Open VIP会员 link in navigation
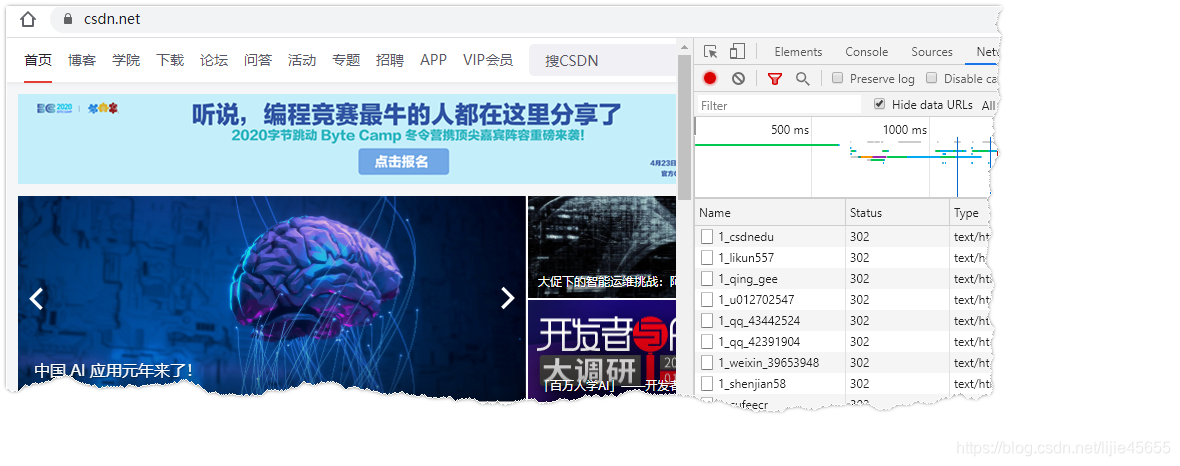The image size is (1180, 466). (x=488, y=60)
